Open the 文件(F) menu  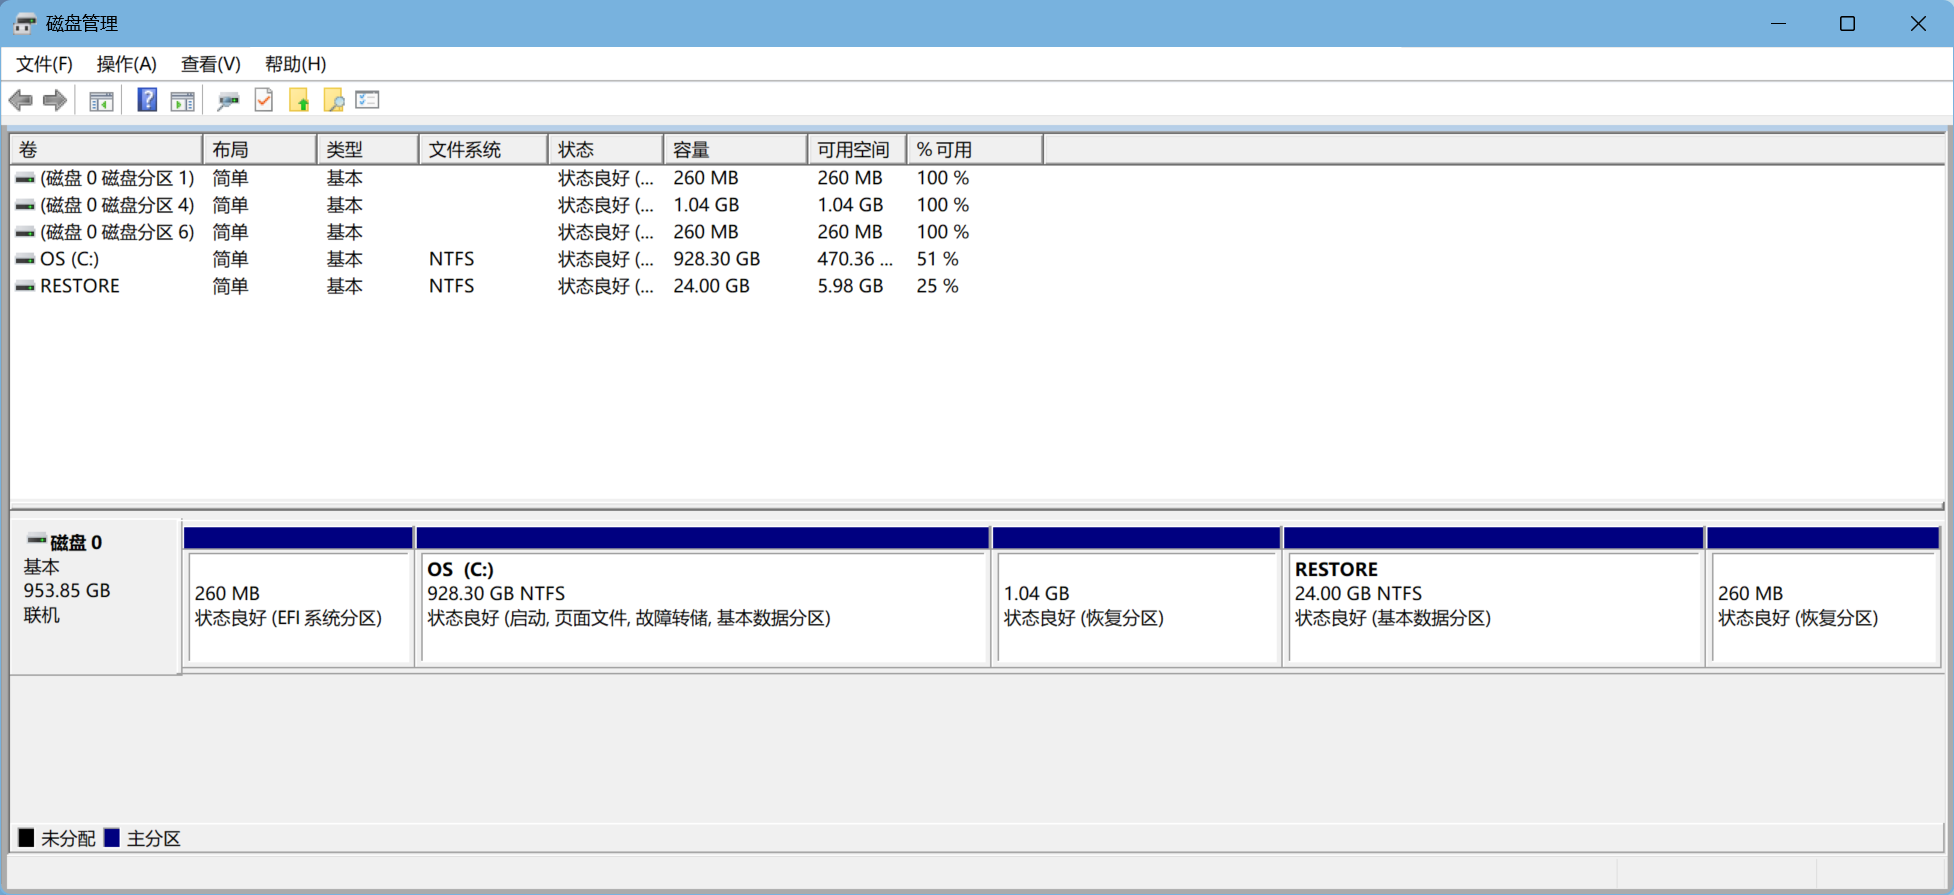[44, 64]
